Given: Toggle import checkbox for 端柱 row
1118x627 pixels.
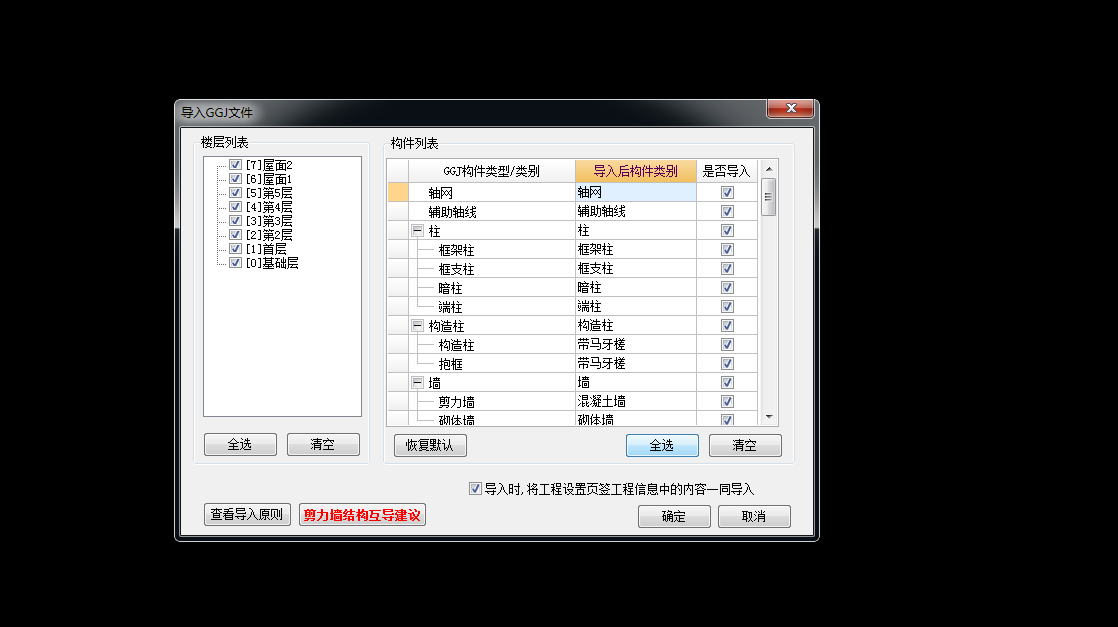Looking at the screenshot, I should click(x=727, y=307).
